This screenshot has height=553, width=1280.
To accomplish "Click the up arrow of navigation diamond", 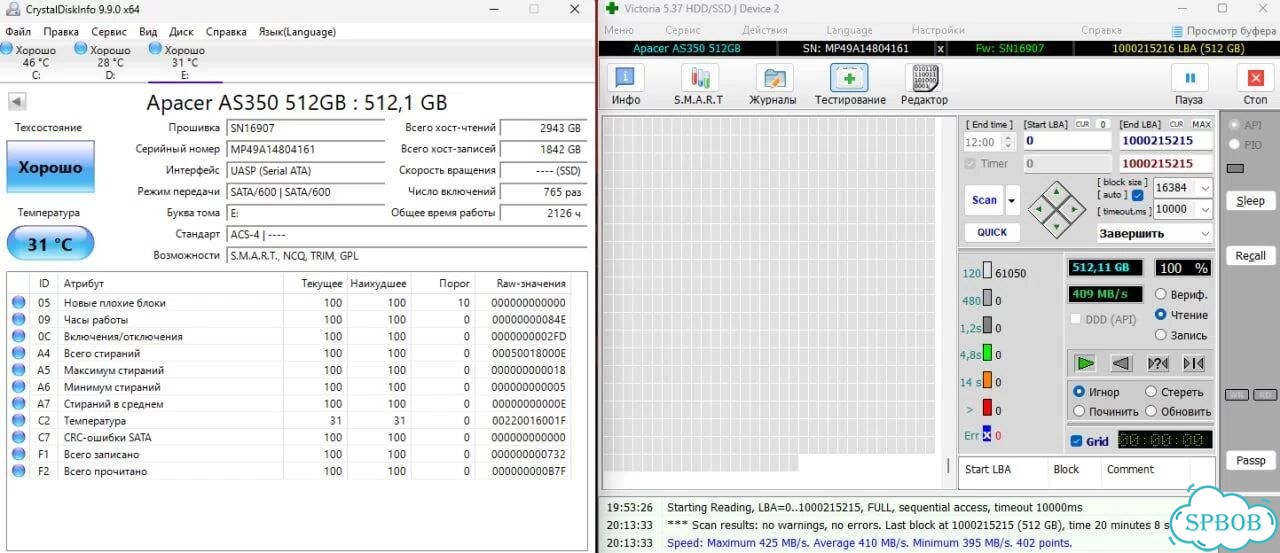I will pyautogui.click(x=1057, y=194).
